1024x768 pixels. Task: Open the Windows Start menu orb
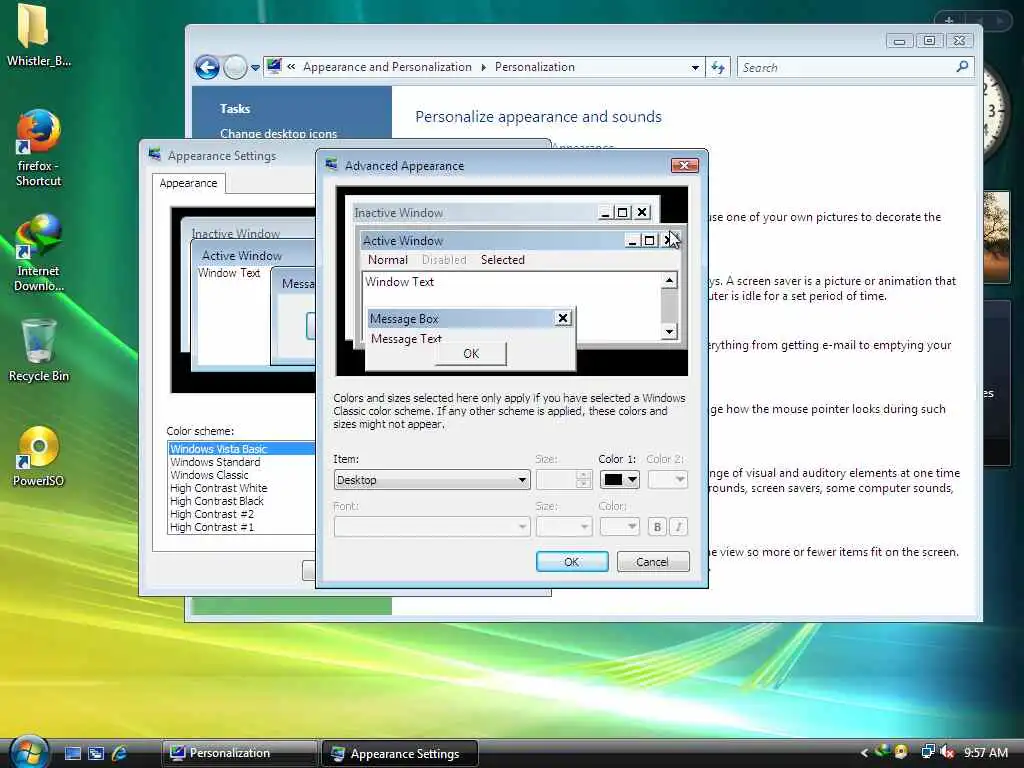coord(29,752)
